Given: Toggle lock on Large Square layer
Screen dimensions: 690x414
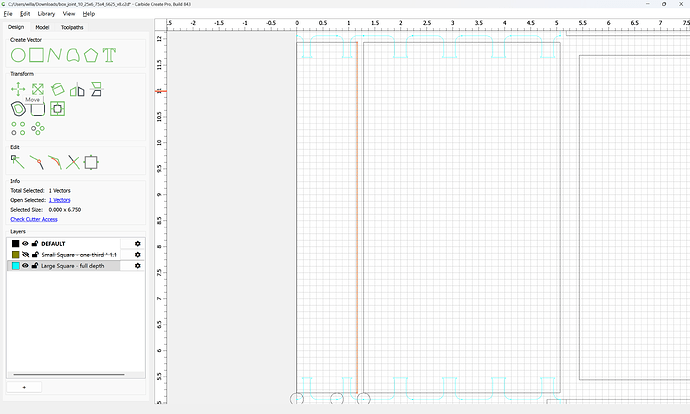Looking at the screenshot, I should tap(35, 266).
